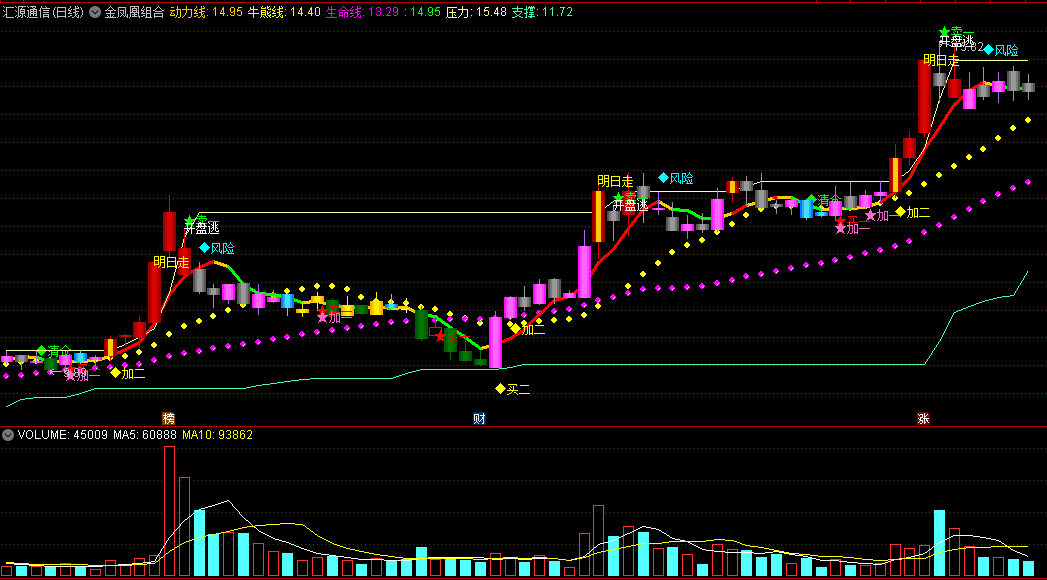Click 加二 diamond just above 买二
Screen dimensions: 1047x580
515,328
